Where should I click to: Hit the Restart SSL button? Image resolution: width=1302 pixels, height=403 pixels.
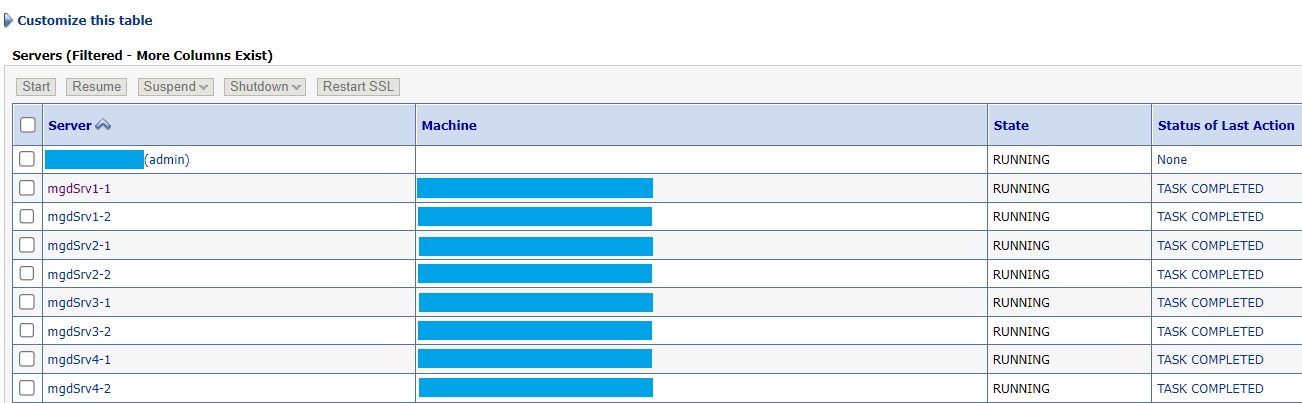[x=358, y=87]
